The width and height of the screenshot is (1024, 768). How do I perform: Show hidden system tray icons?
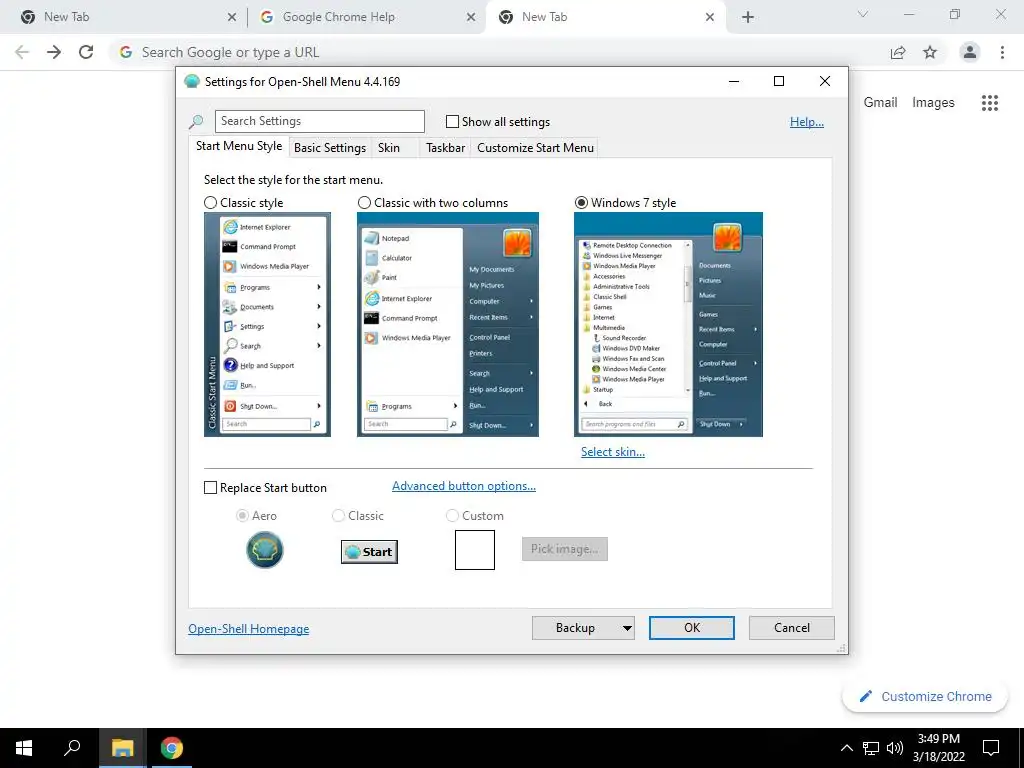[846, 748]
